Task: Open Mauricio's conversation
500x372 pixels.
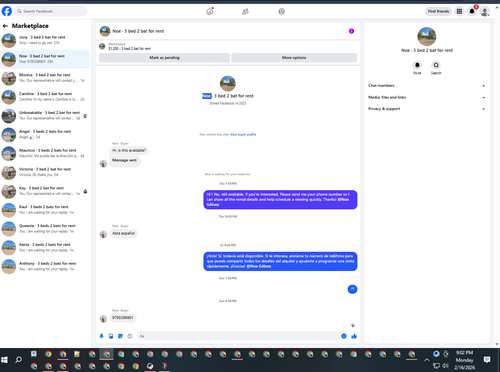Action: tap(45, 153)
